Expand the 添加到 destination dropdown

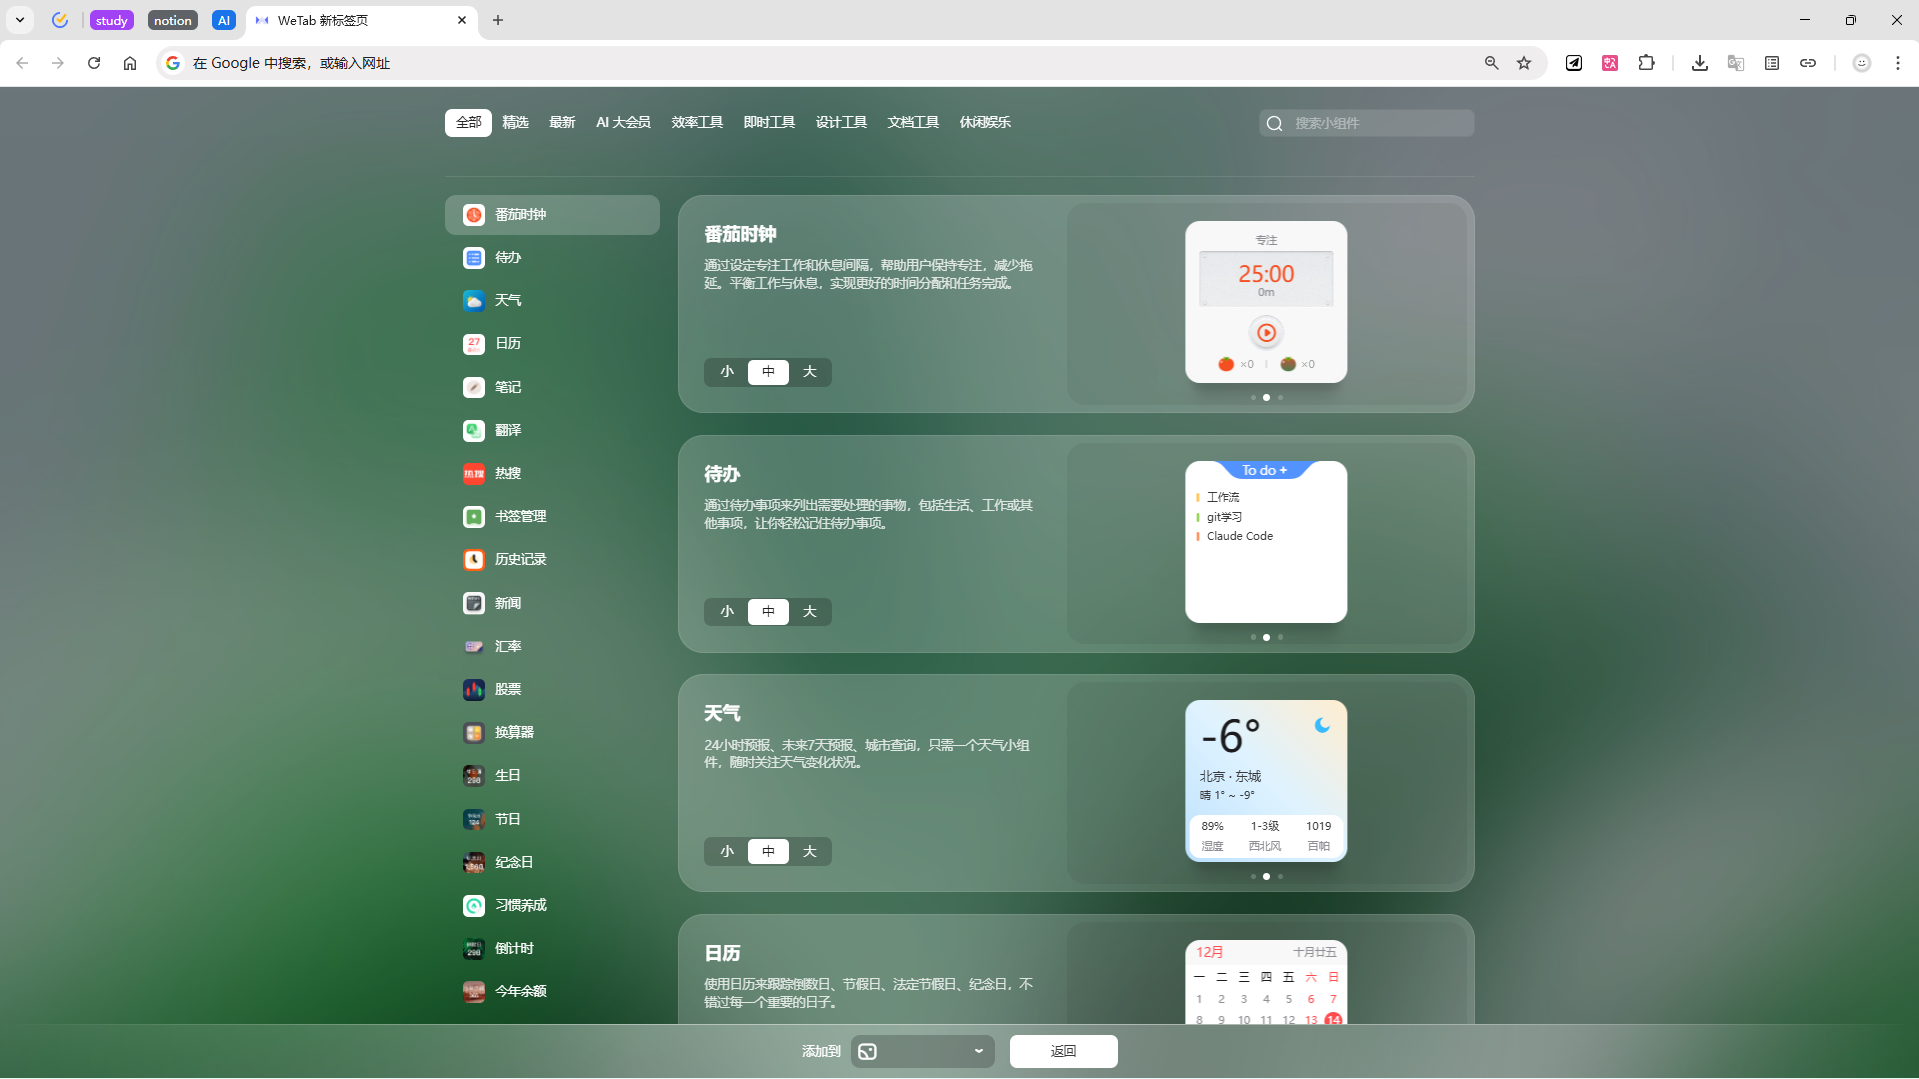point(922,1051)
